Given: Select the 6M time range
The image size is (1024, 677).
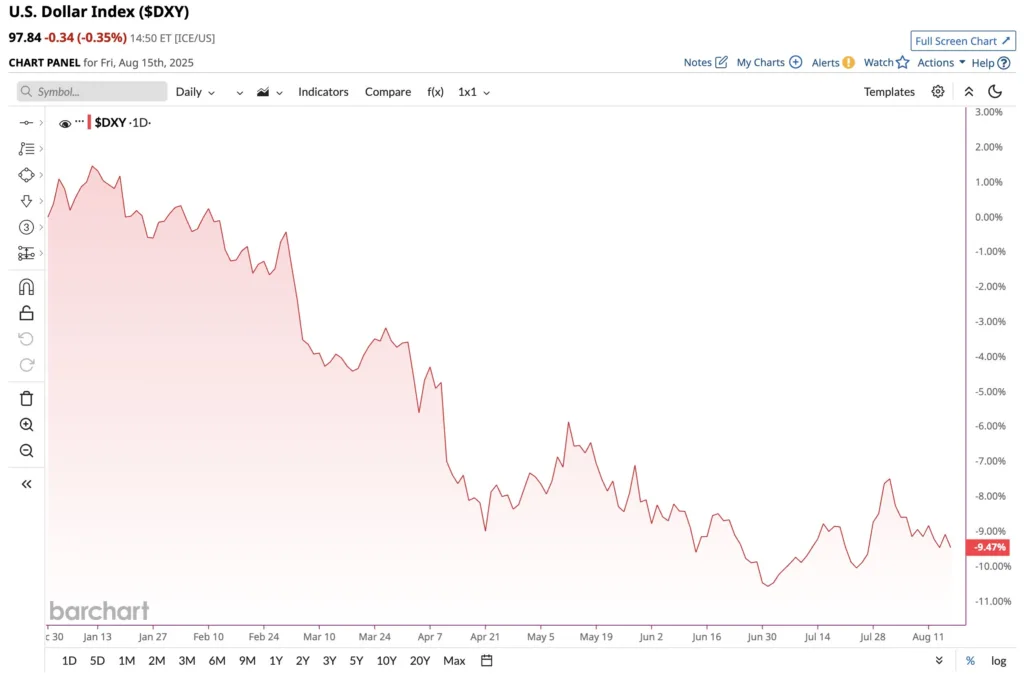Looking at the screenshot, I should pos(217,661).
